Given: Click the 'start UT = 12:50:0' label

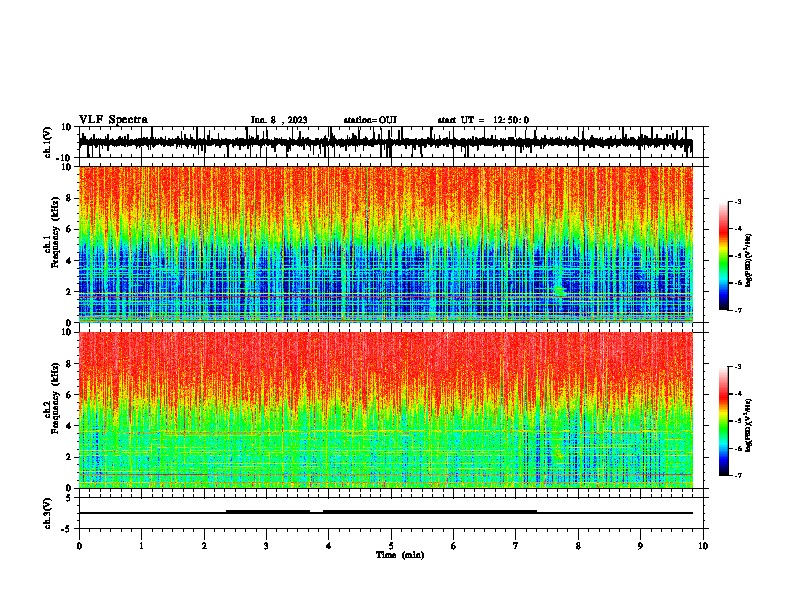Looking at the screenshot, I should click(x=483, y=120).
